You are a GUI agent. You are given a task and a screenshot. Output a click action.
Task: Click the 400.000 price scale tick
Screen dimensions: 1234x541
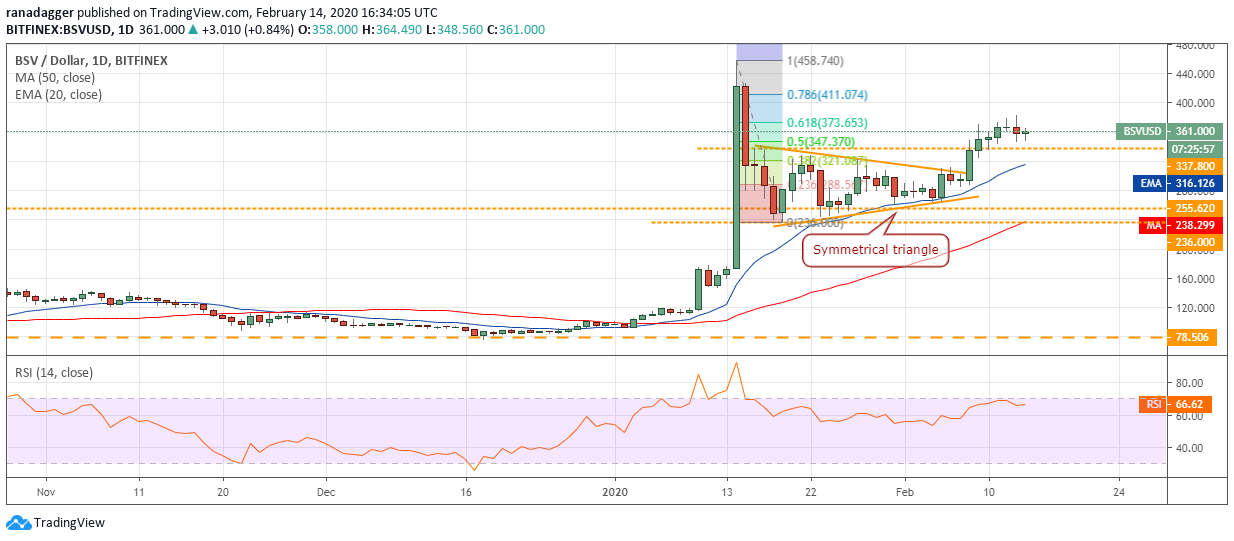tap(1196, 103)
